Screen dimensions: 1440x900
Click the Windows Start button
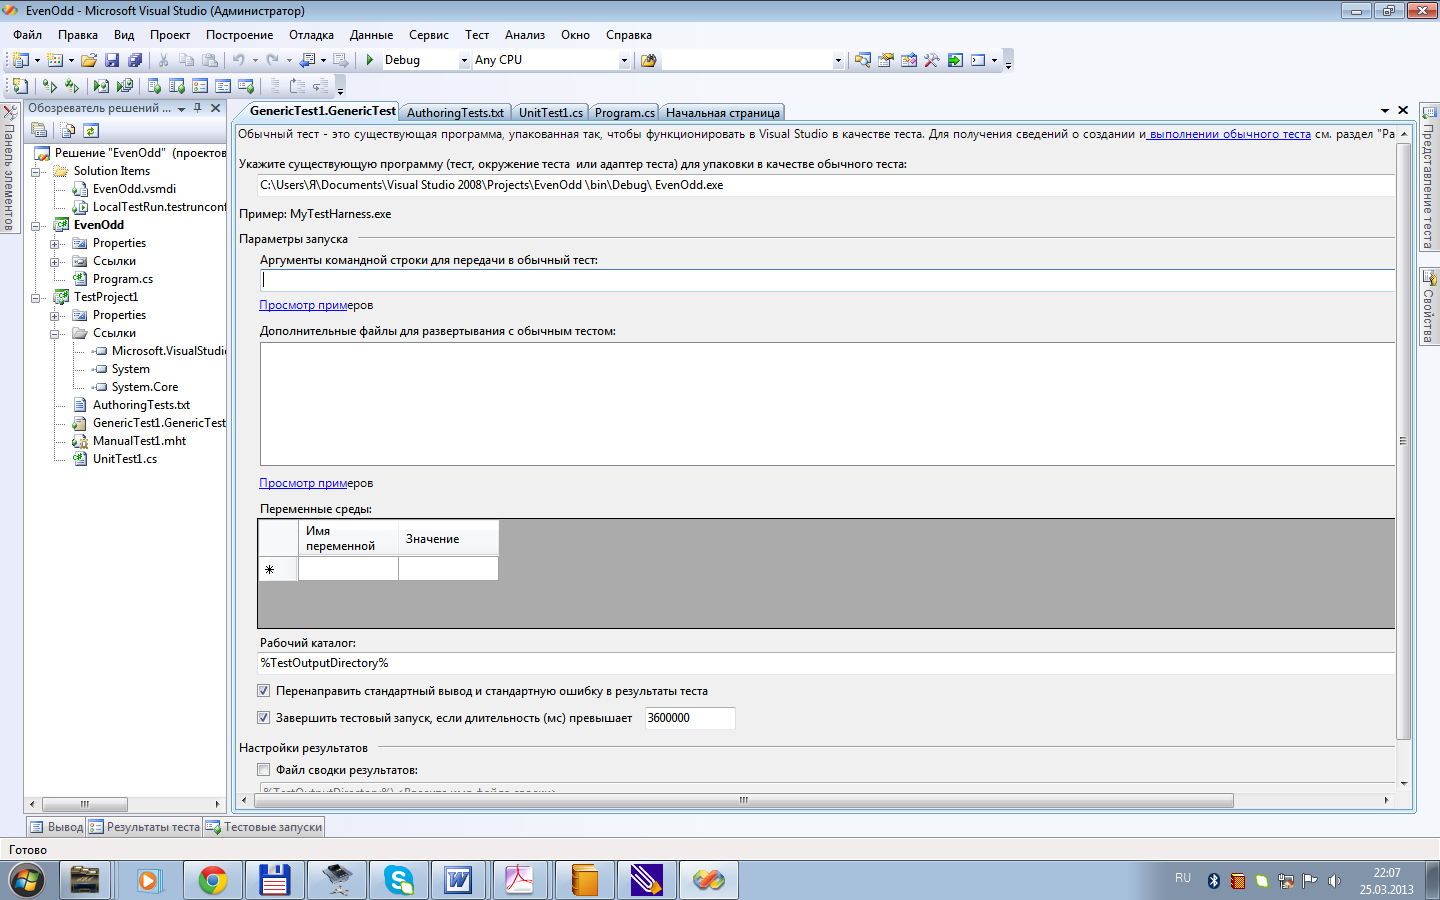tap(26, 880)
